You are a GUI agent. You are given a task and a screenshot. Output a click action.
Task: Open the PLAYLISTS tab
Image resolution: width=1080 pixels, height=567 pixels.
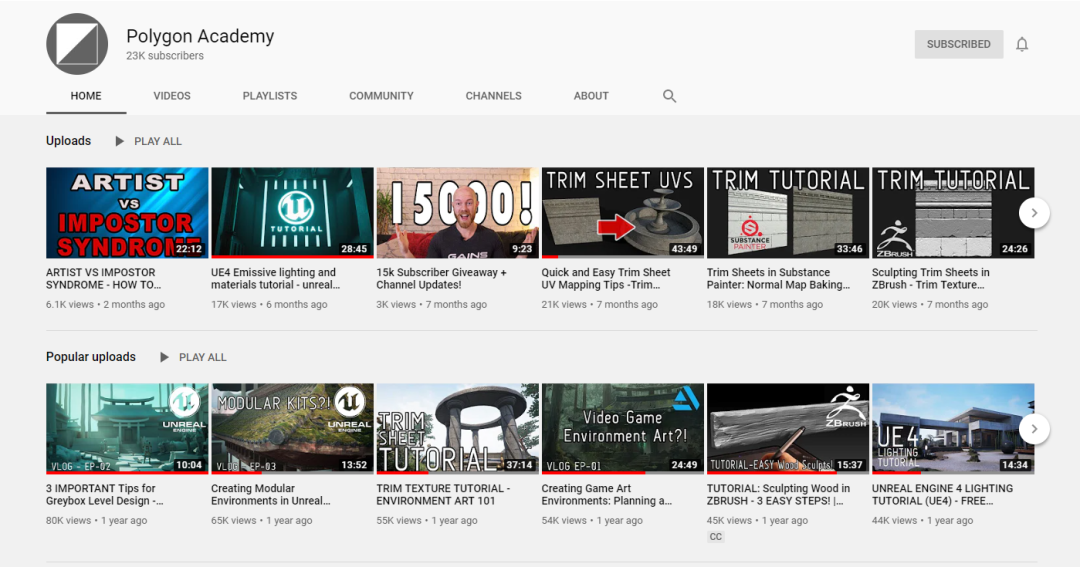(x=269, y=96)
